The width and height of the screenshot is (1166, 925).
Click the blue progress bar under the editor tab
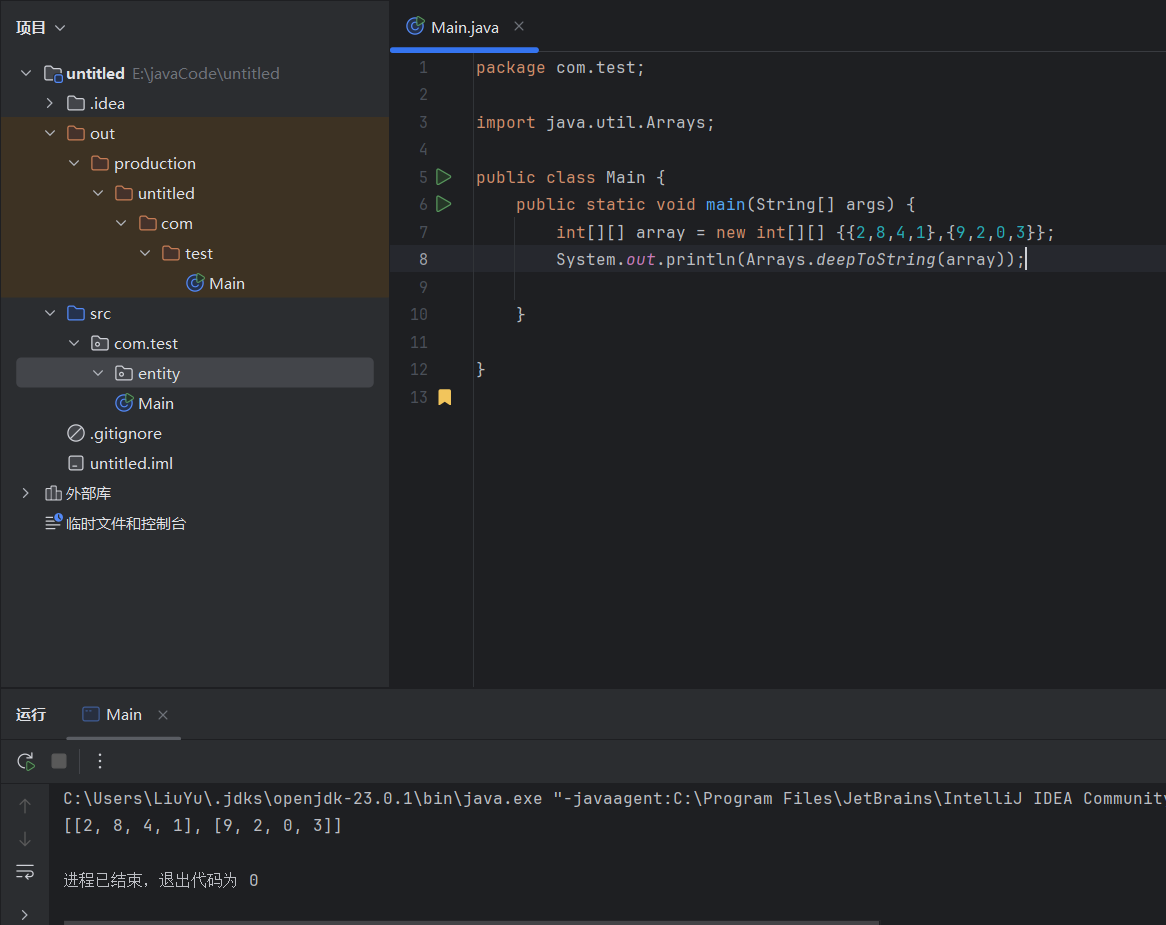[463, 47]
